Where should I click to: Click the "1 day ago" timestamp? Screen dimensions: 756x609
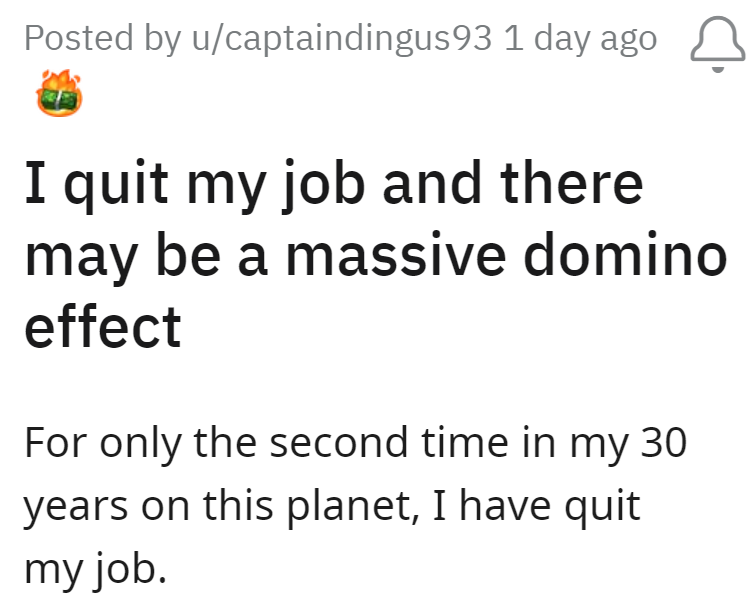pyautogui.click(x=581, y=39)
